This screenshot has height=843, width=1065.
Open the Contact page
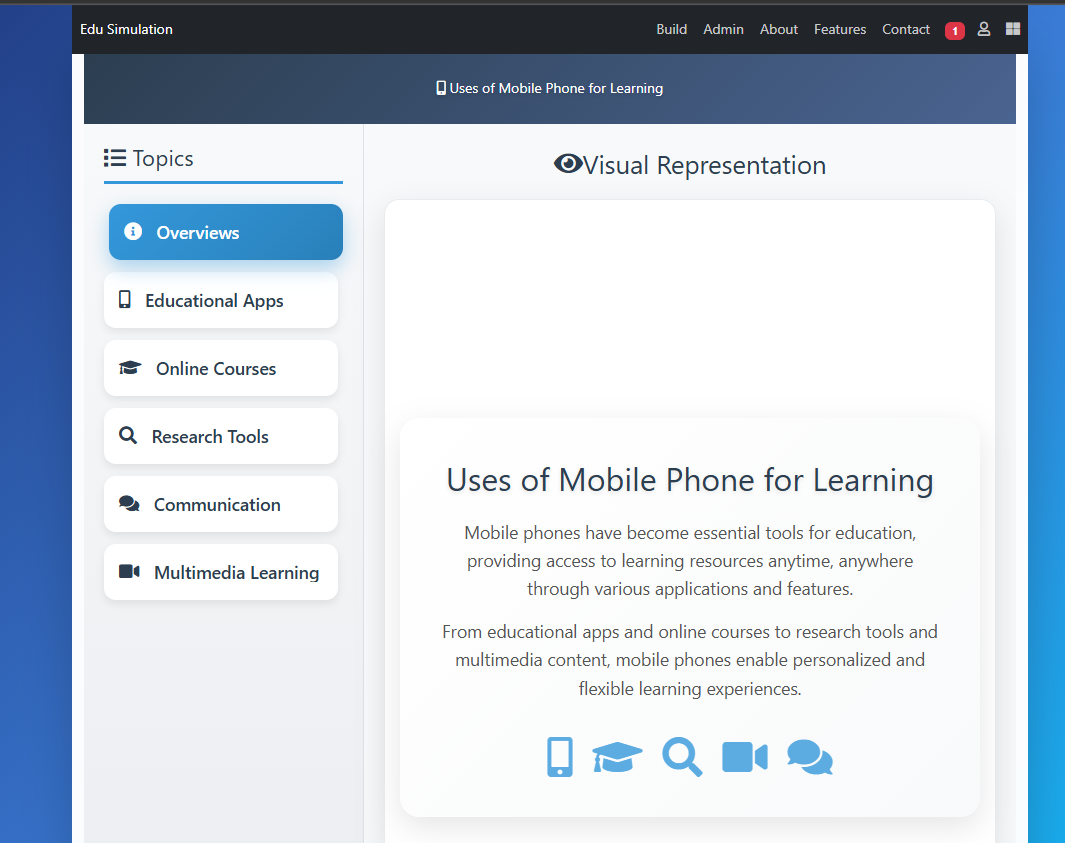[x=905, y=29]
